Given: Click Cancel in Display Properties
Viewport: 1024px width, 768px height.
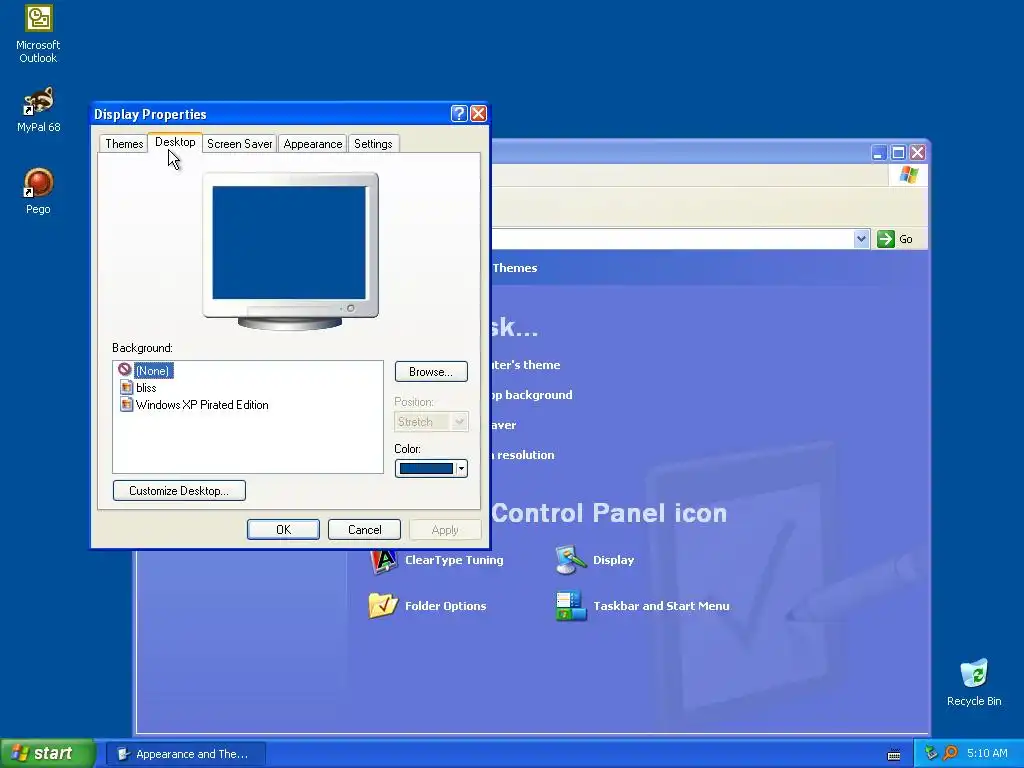Looking at the screenshot, I should 364,530.
